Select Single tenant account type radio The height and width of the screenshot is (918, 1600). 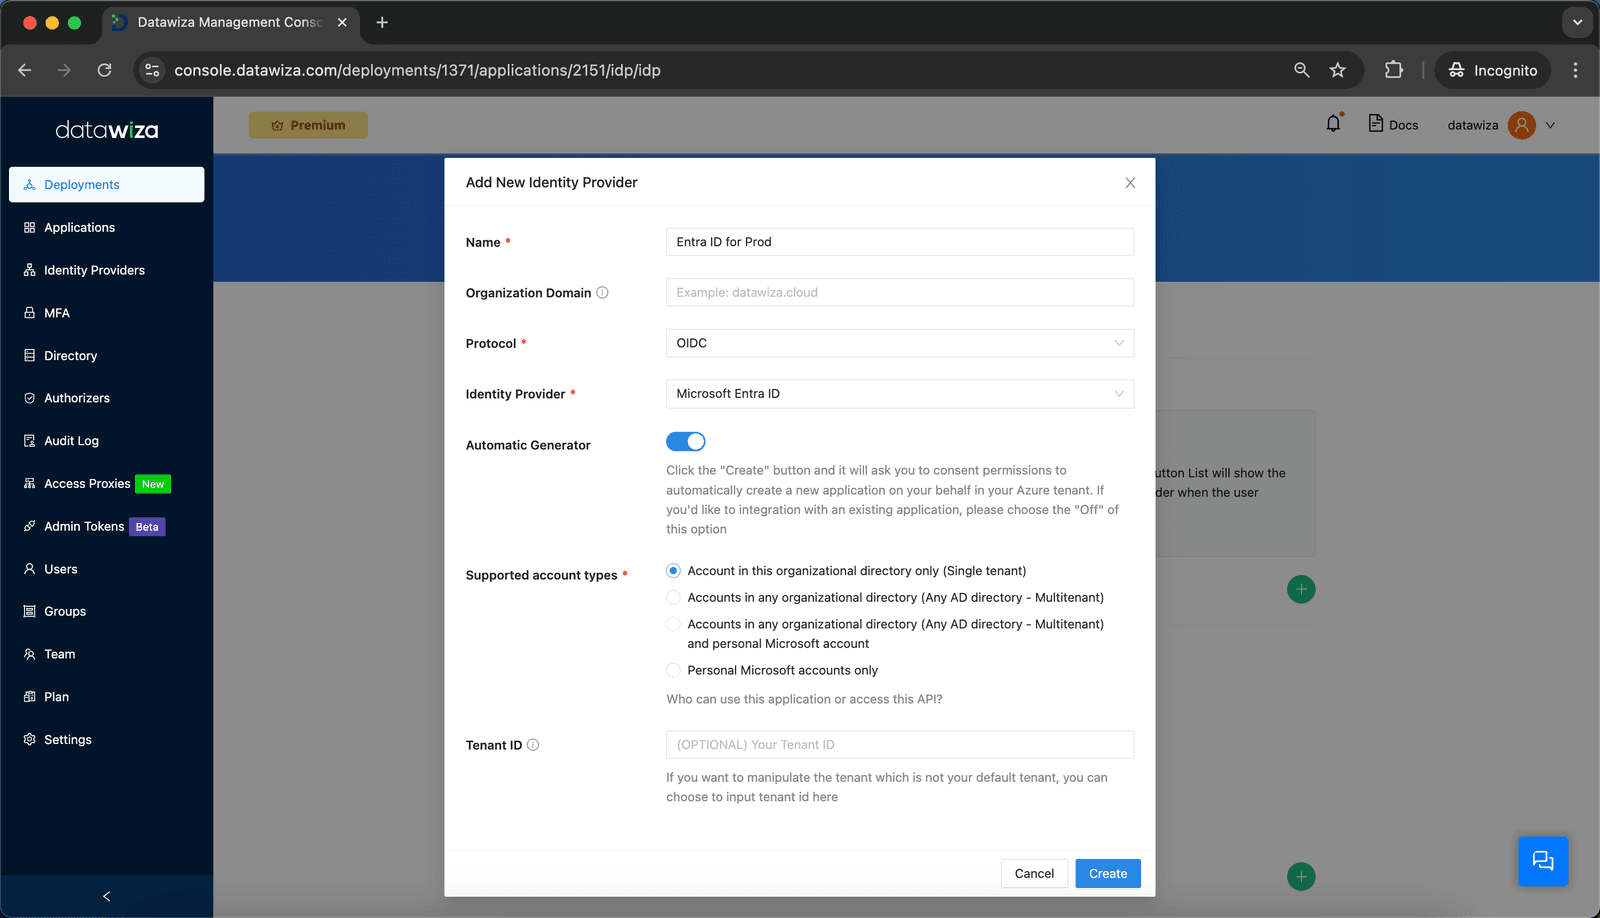(673, 571)
